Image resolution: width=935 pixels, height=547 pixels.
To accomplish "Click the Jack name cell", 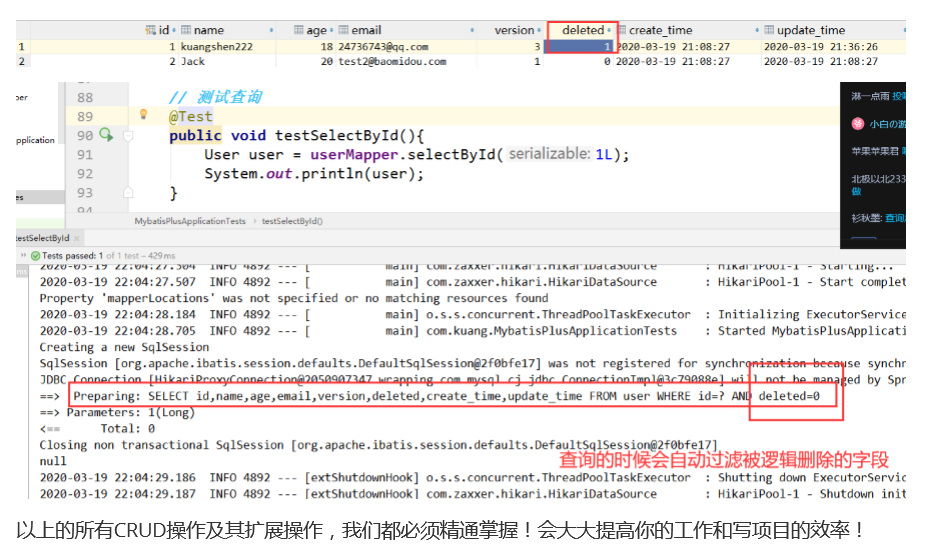I will tap(193, 61).
